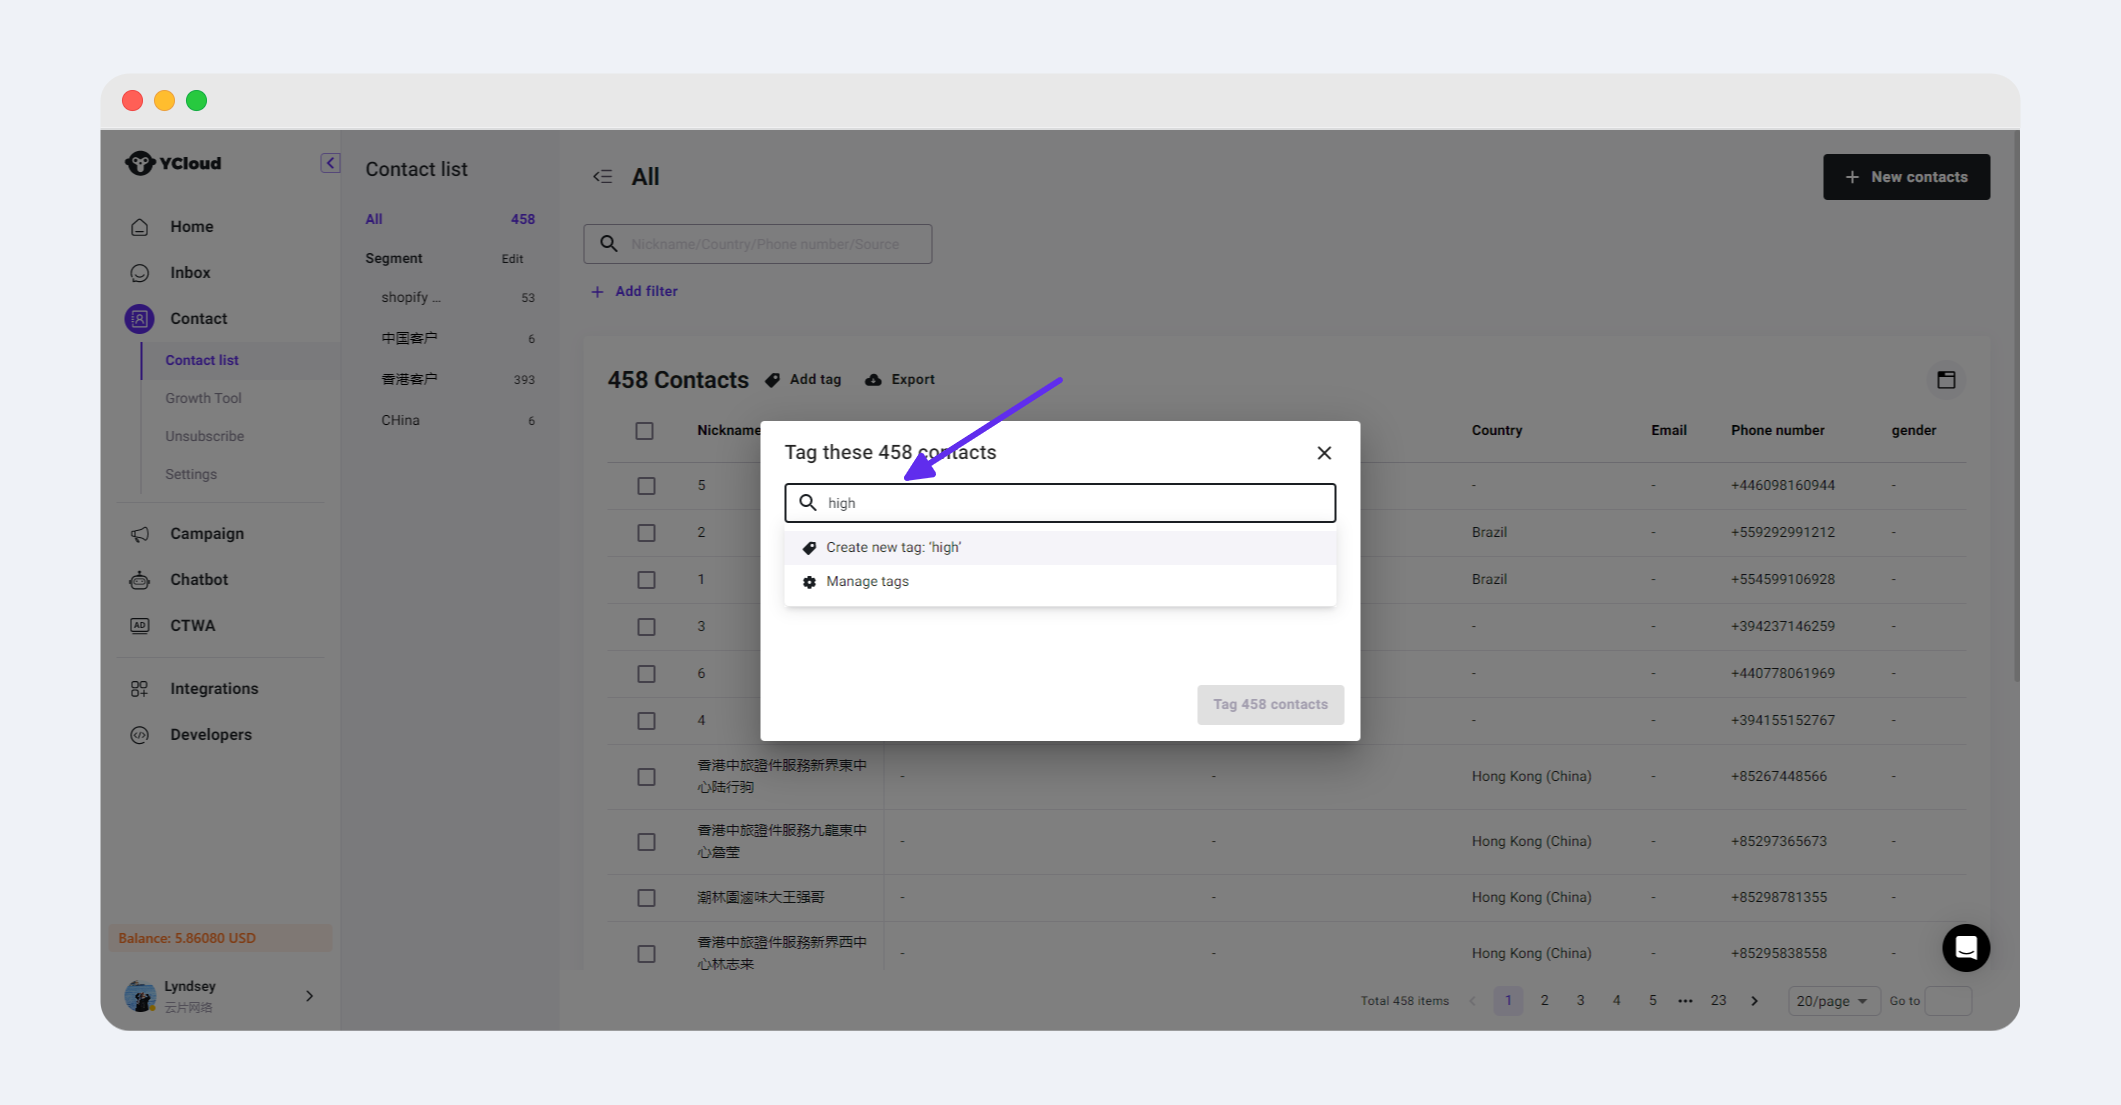
Task: Choose 'Create new tag: high' option
Action: [893, 548]
